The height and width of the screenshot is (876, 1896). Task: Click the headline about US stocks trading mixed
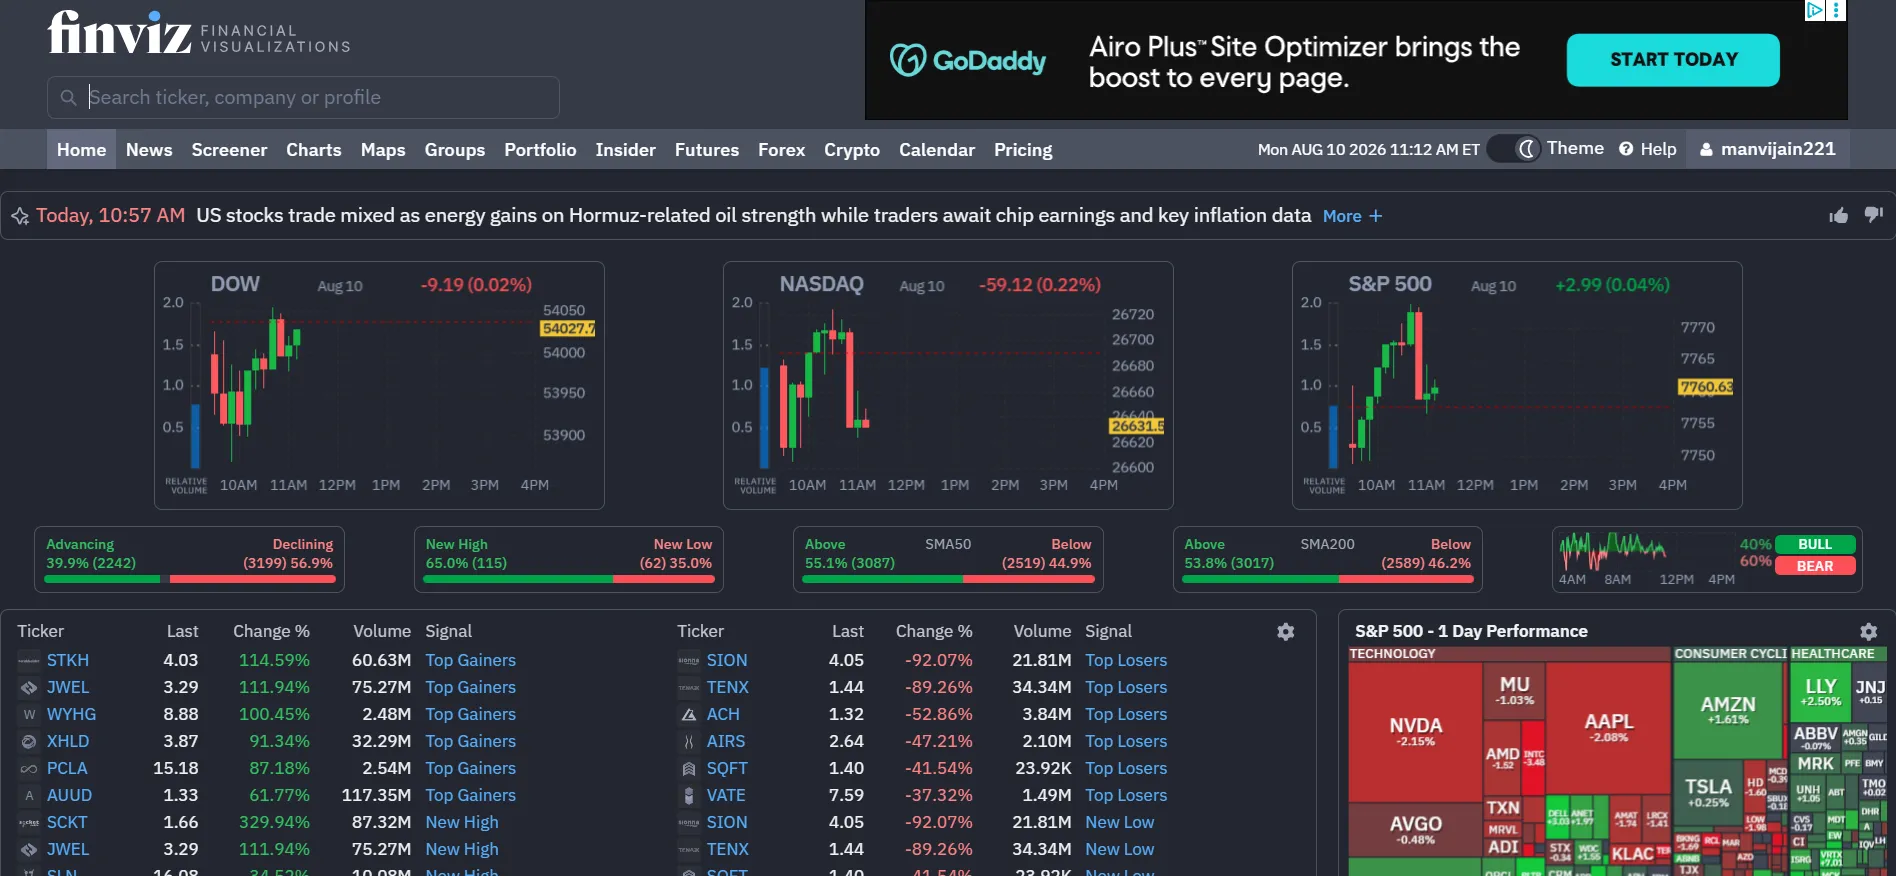click(x=753, y=216)
